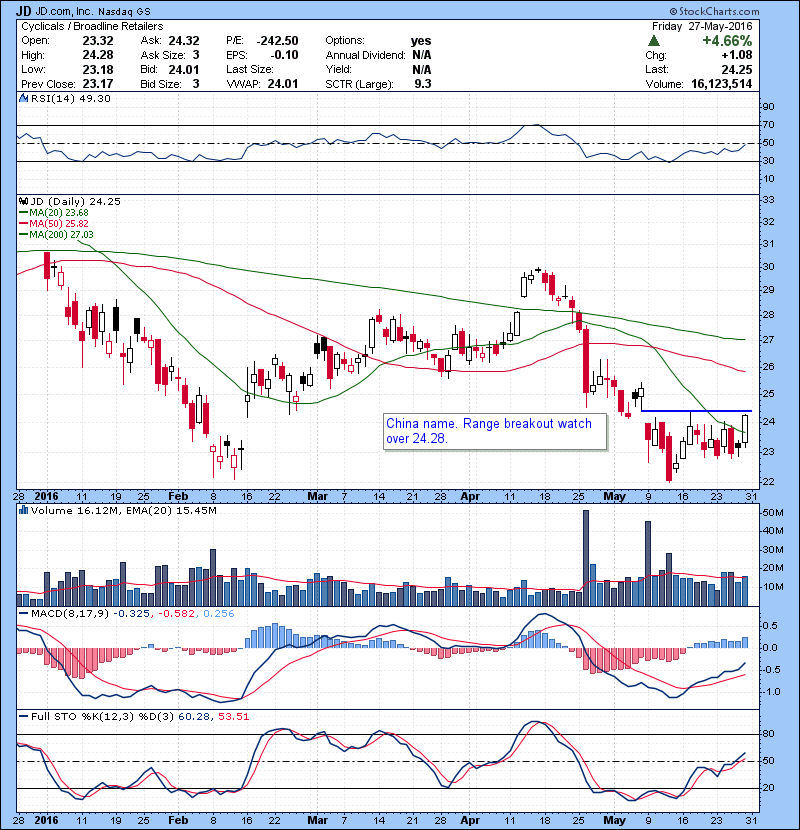This screenshot has height=830, width=800.
Task: Click the tallest late-April volume bar
Action: tap(586, 558)
